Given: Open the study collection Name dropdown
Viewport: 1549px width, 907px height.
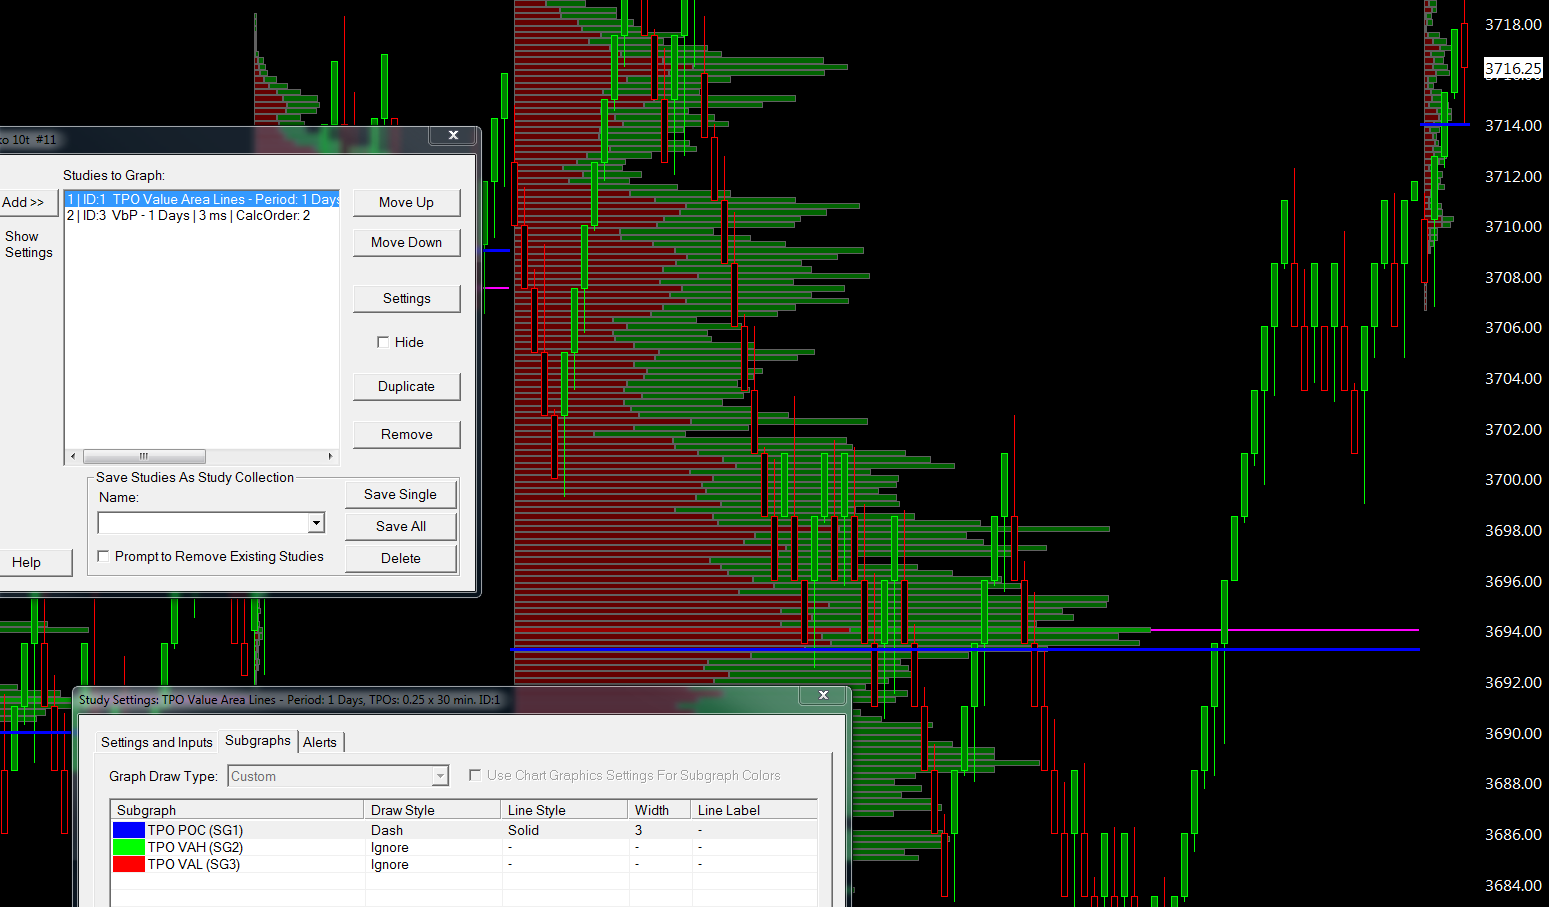Looking at the screenshot, I should coord(316,523).
